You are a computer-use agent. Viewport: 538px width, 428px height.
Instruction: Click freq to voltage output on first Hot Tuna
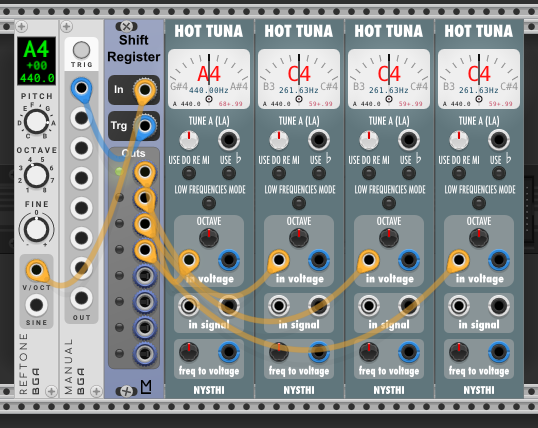pyautogui.click(x=229, y=352)
